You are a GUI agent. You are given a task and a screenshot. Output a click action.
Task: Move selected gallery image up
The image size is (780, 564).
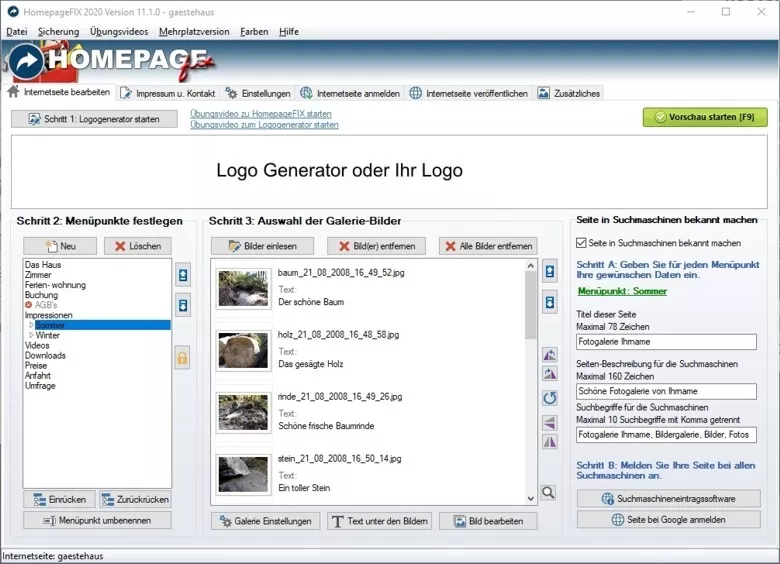coord(550,272)
